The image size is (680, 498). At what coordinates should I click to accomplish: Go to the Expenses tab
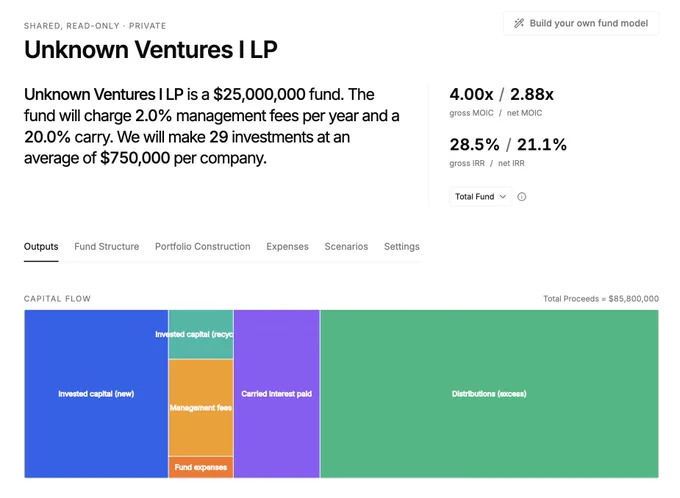(288, 247)
